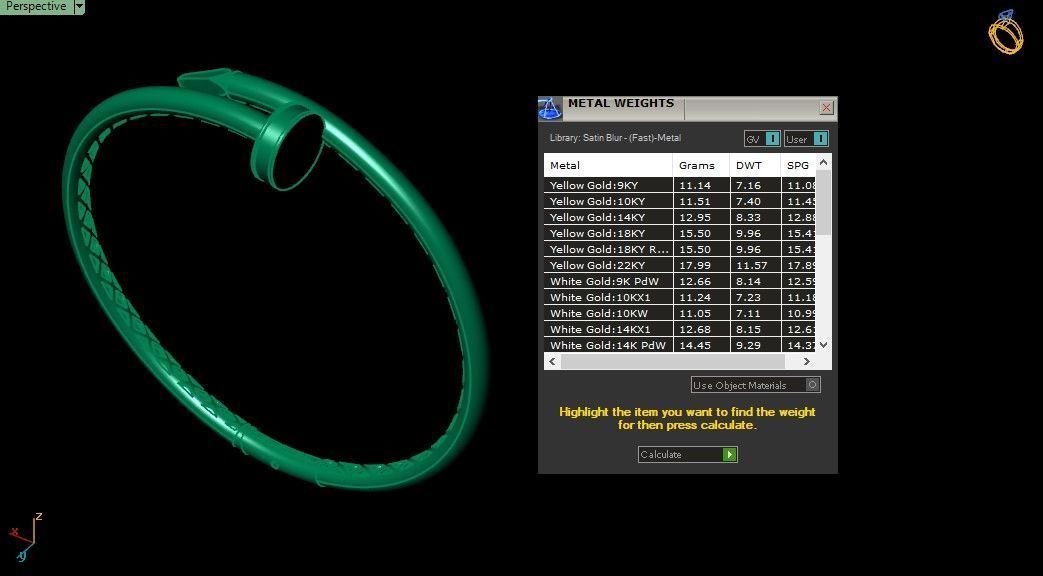The width and height of the screenshot is (1043, 576).
Task: Select the White Gold:10KX1 row
Action: click(679, 297)
